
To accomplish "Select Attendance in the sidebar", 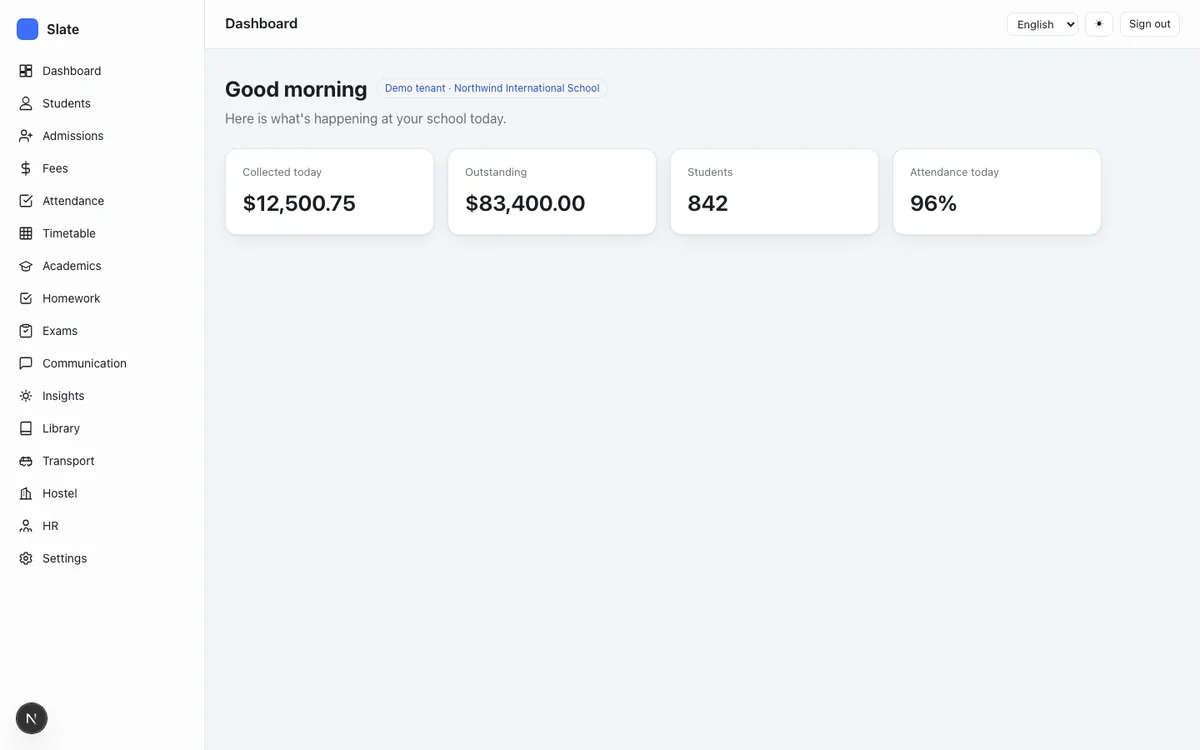I will click(x=73, y=201).
